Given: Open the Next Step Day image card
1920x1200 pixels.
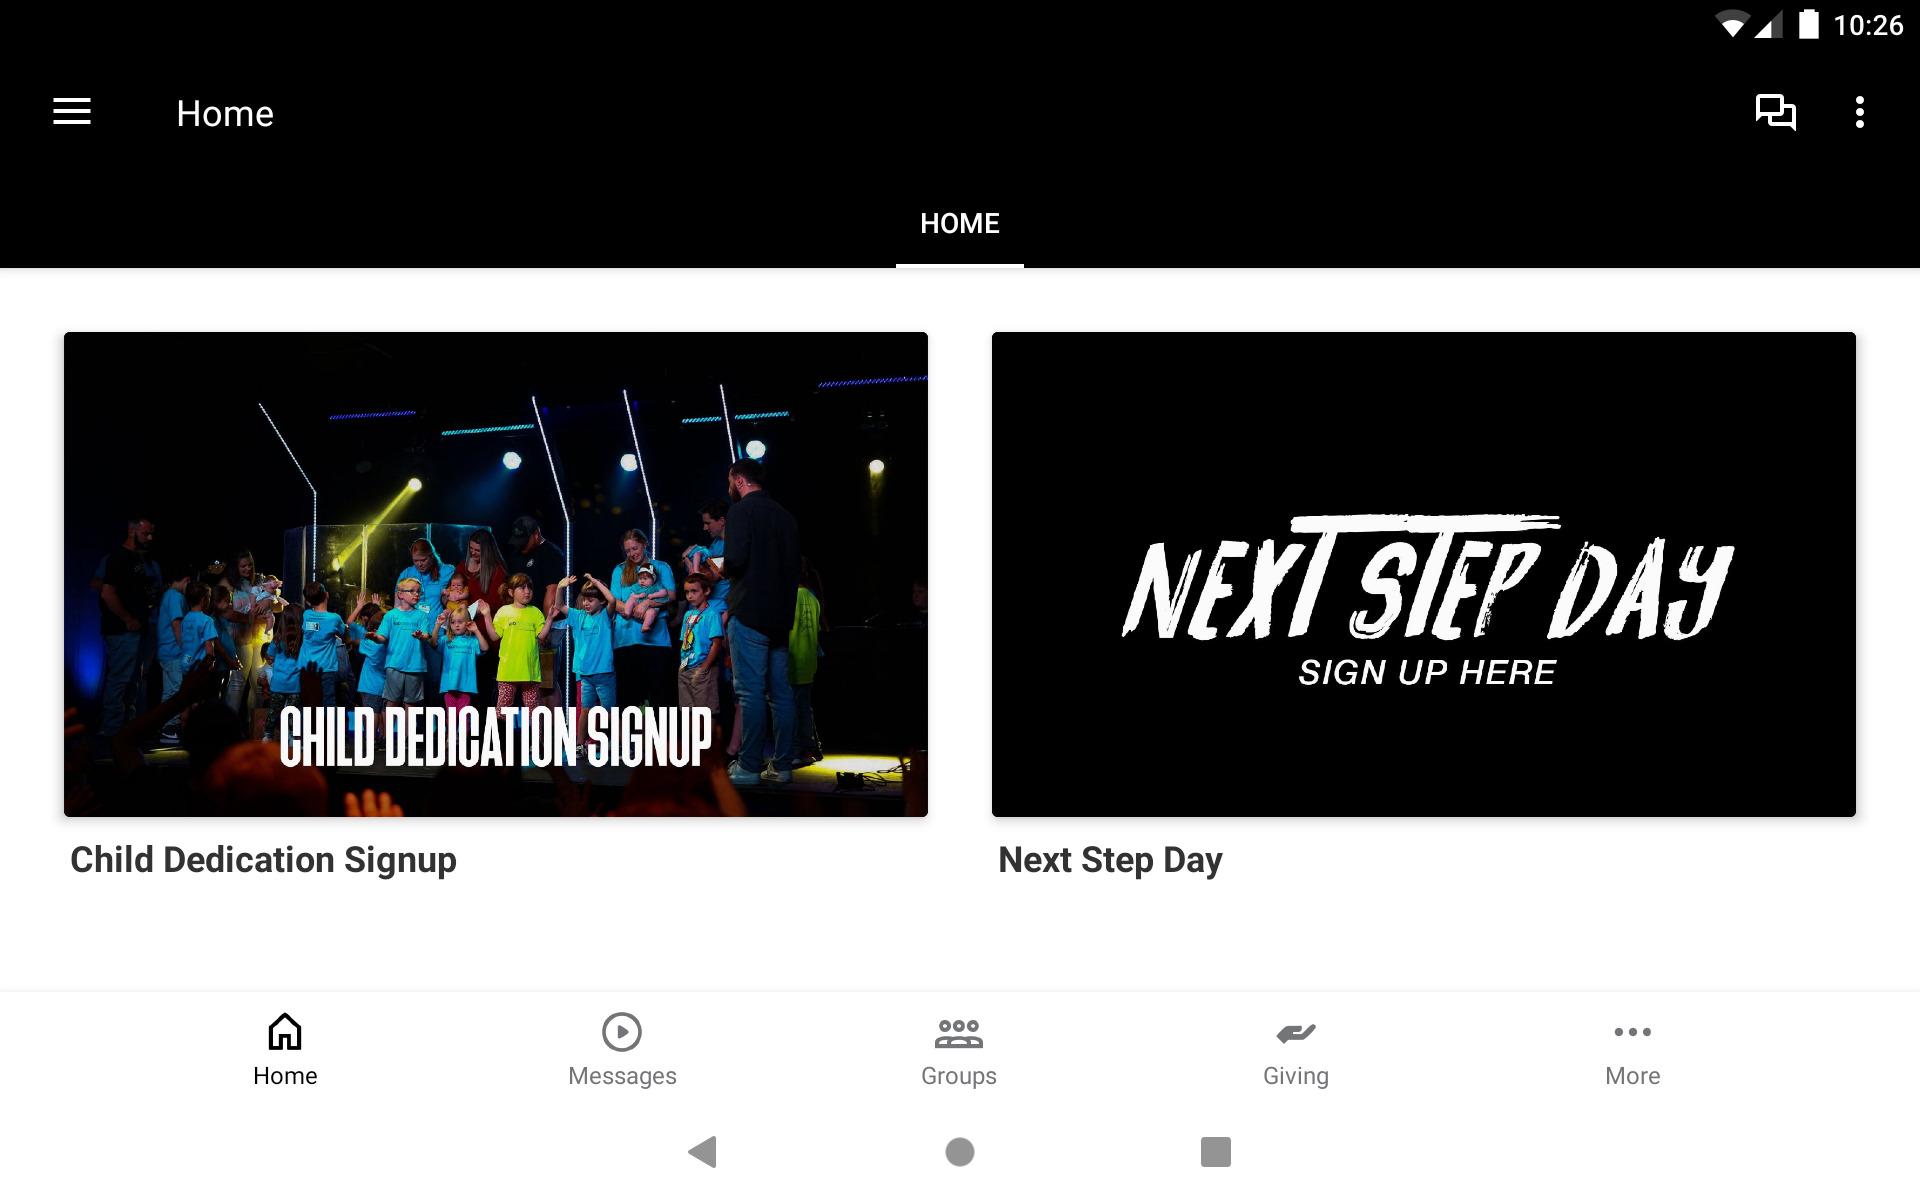Looking at the screenshot, I should [x=1424, y=574].
